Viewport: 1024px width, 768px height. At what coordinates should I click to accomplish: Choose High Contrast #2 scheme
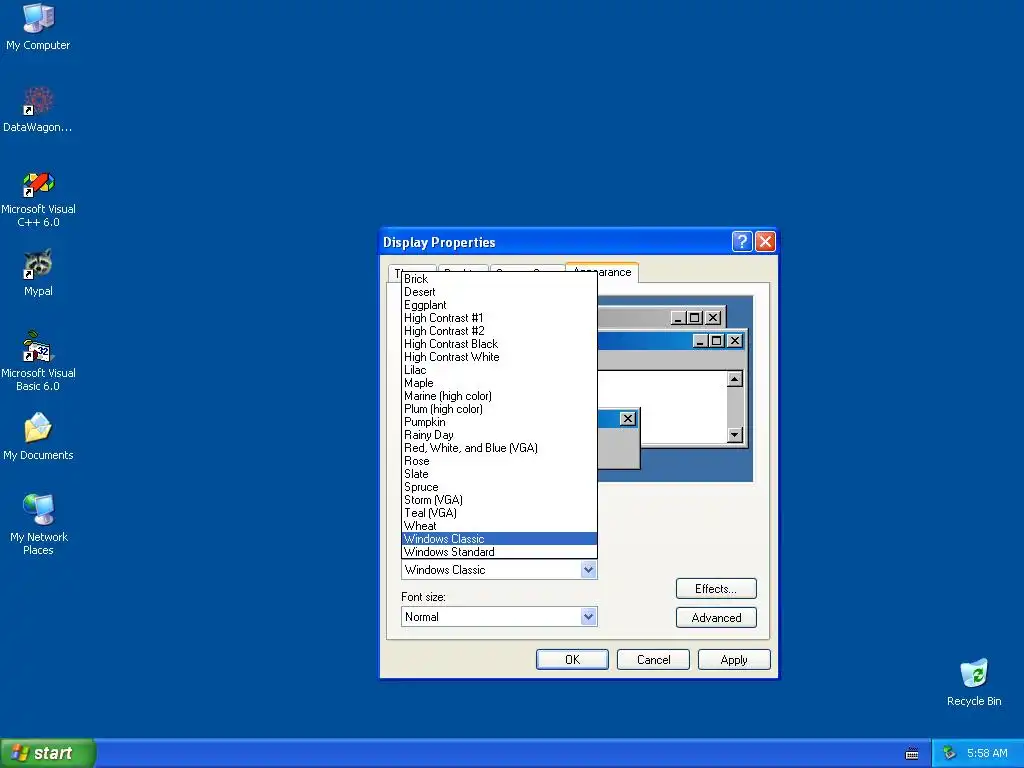499,331
